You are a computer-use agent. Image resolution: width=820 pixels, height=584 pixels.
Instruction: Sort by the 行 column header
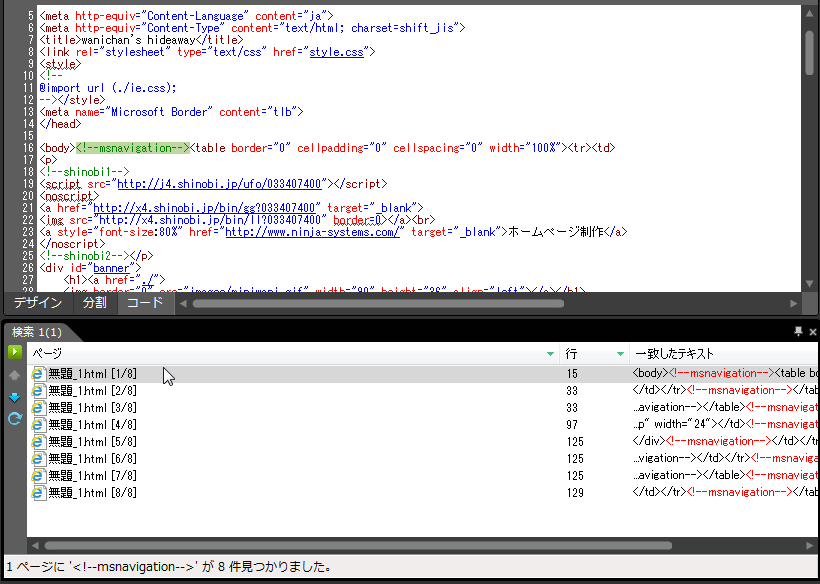pyautogui.click(x=571, y=354)
